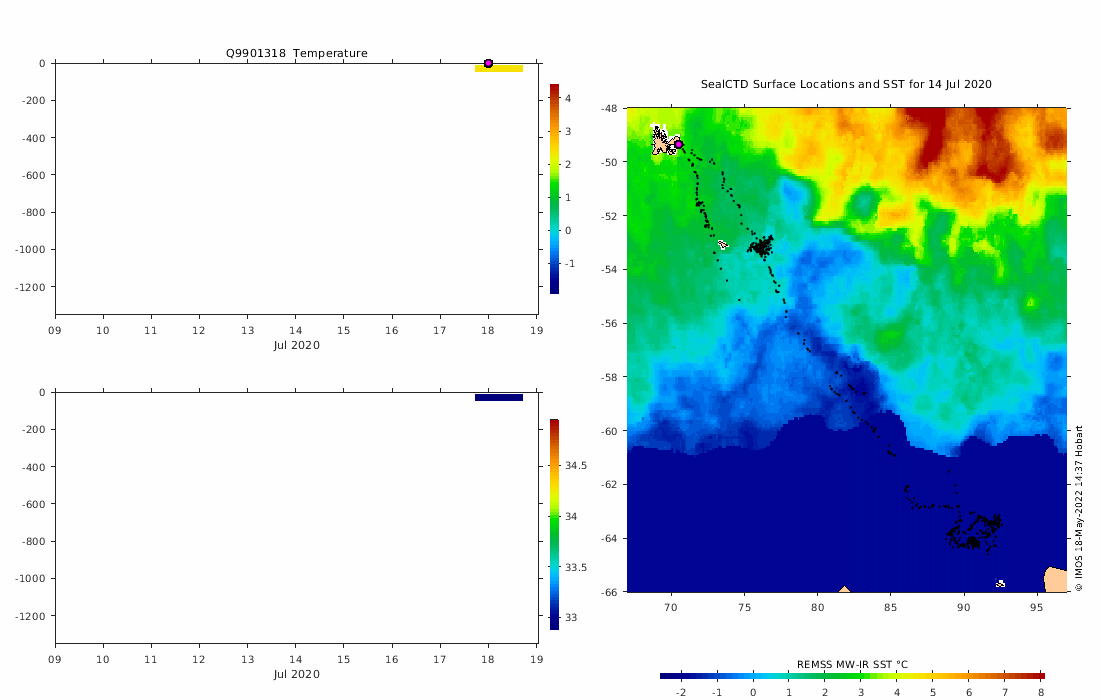Click the '-1200' depth label on top plot
The image size is (1100, 700).
coord(30,287)
